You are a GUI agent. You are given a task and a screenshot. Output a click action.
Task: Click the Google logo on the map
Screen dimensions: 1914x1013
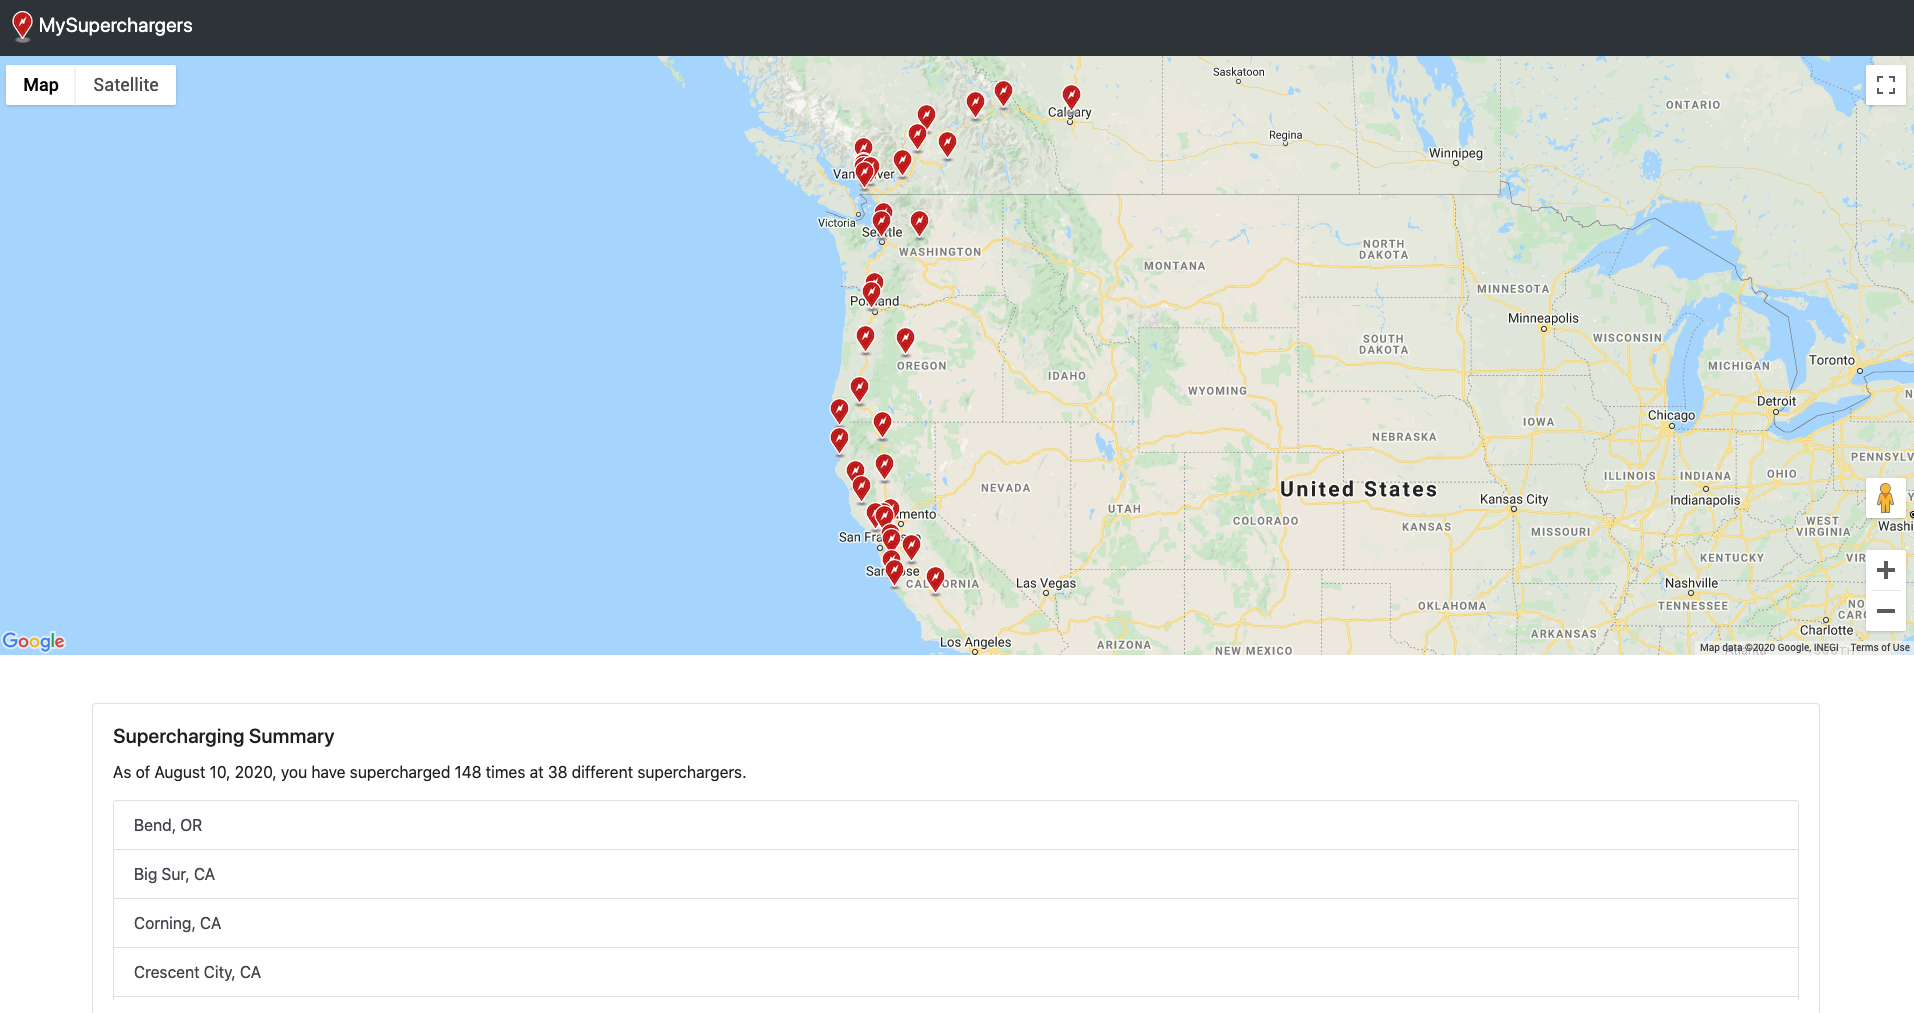(33, 641)
